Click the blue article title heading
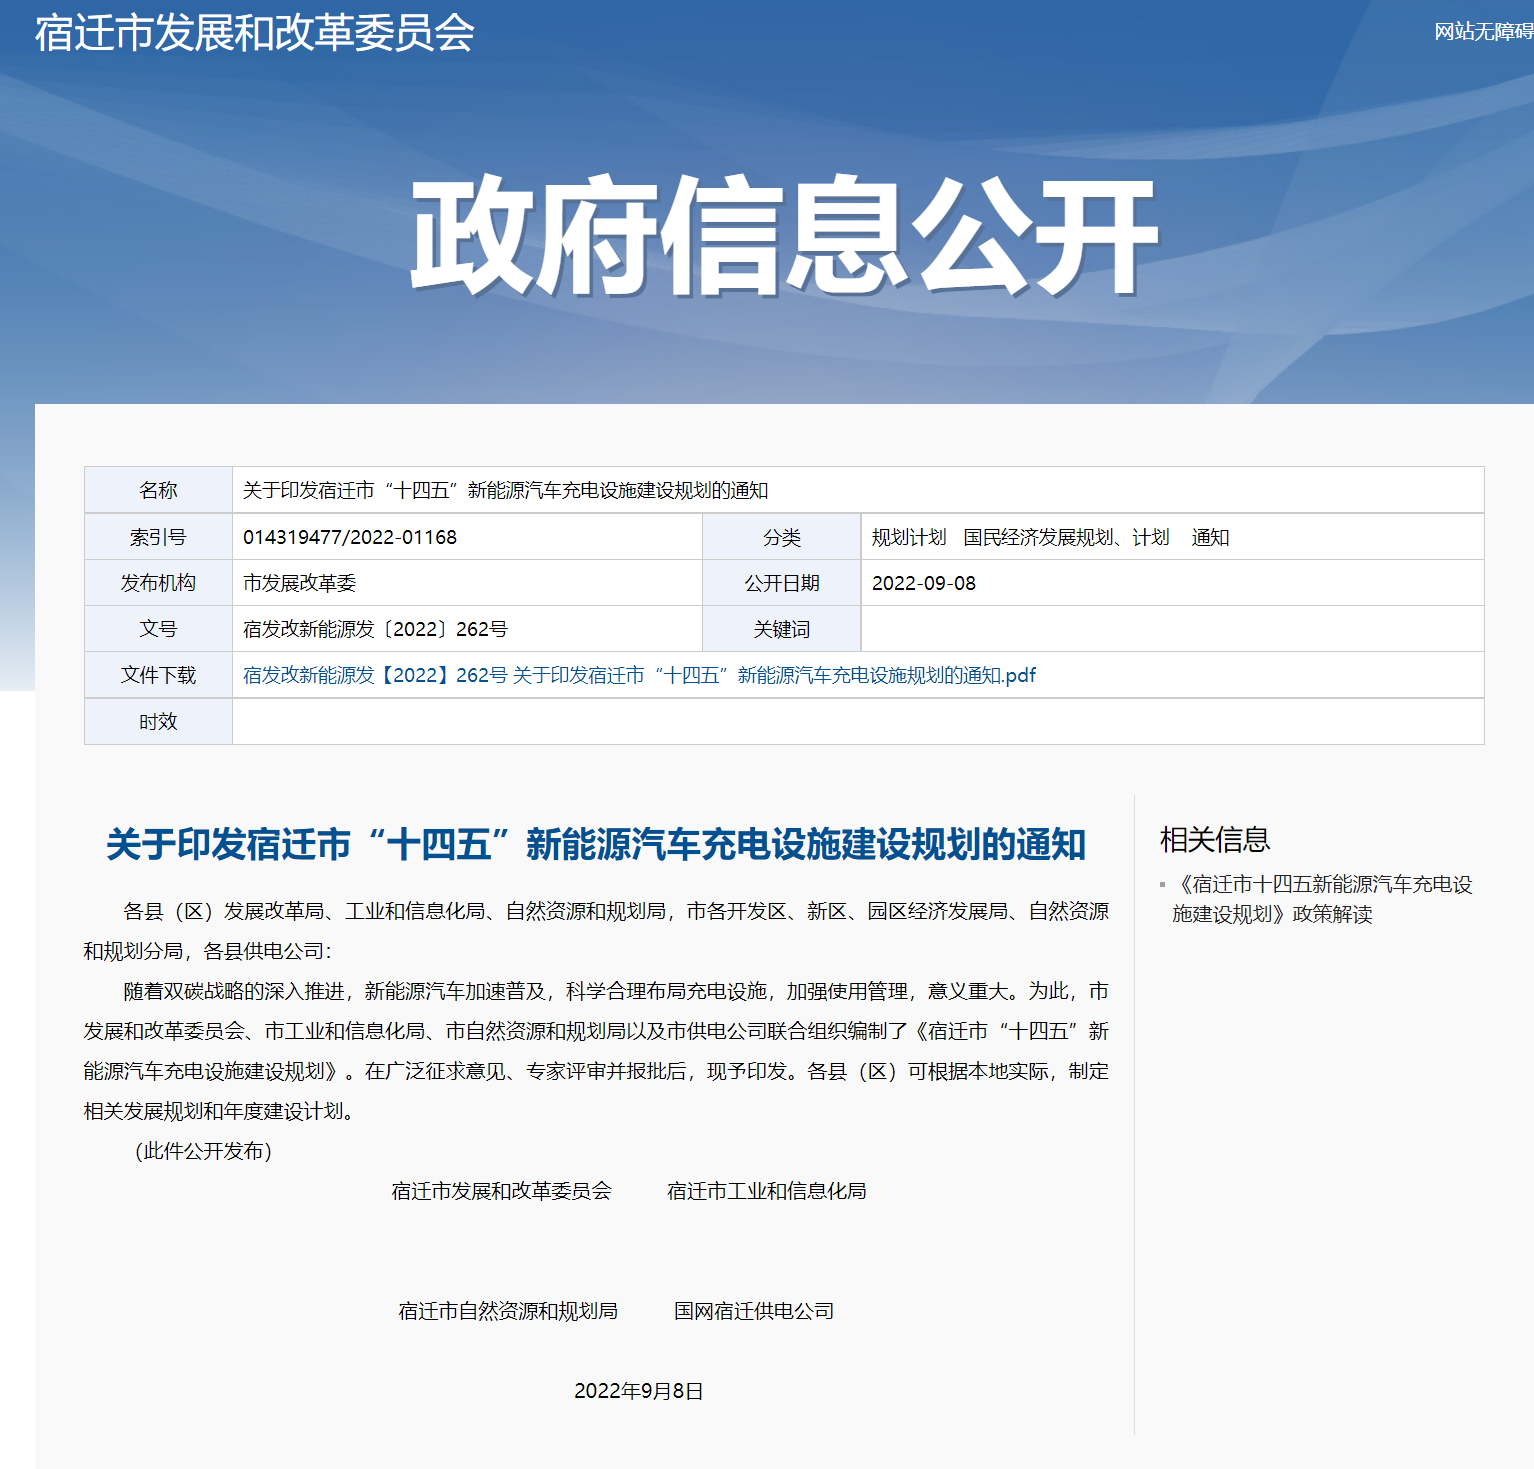This screenshot has height=1469, width=1534. pyautogui.click(x=596, y=845)
